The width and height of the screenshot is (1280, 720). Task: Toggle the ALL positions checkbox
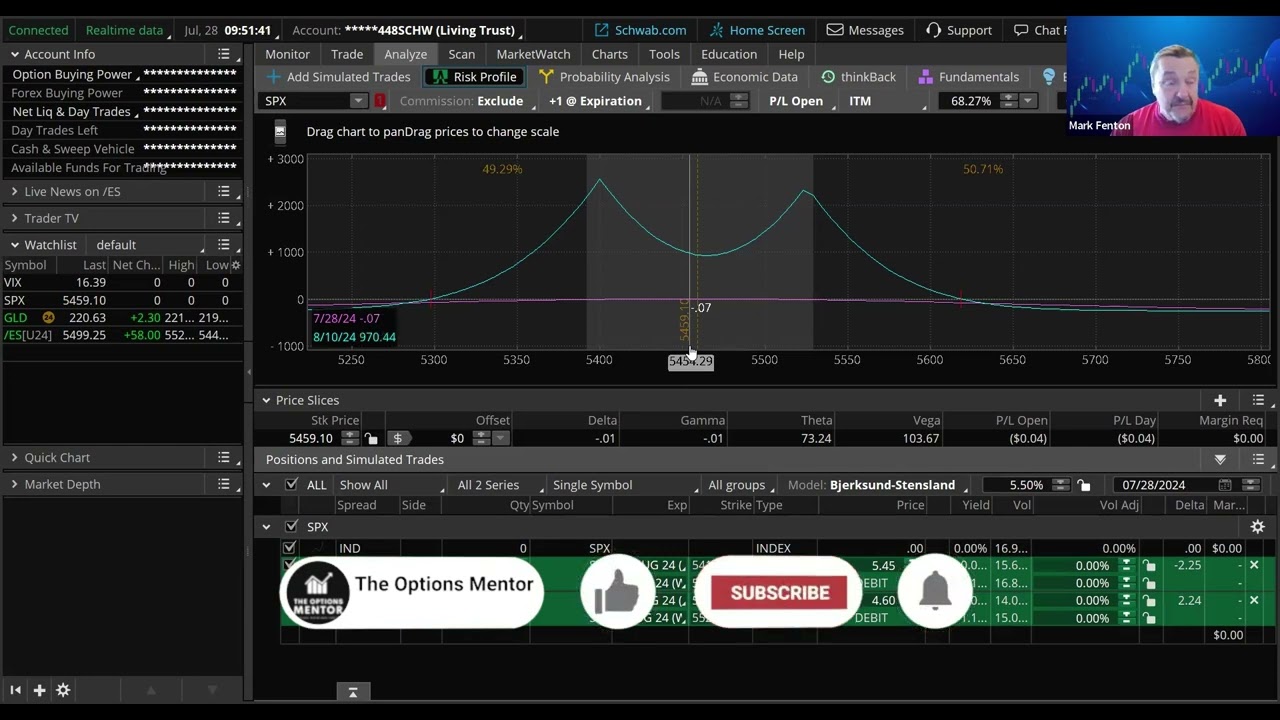point(291,485)
